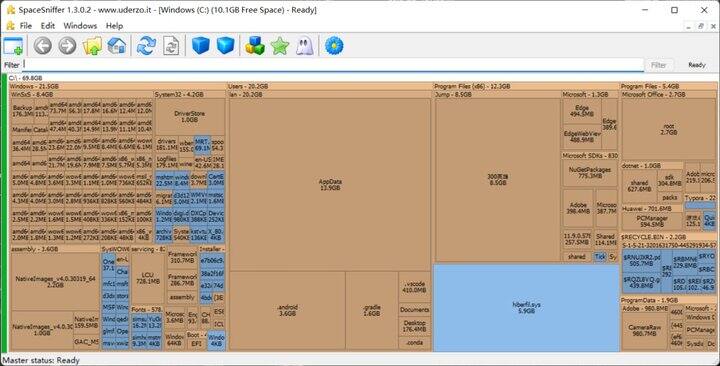This screenshot has width=720, height=366.
Task: Start a master rescan with the blue arrows icon
Action: click(146, 46)
